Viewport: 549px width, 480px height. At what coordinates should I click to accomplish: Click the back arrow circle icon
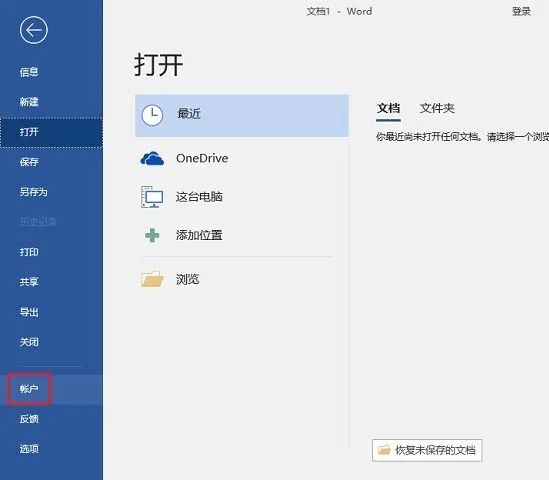coord(34,30)
